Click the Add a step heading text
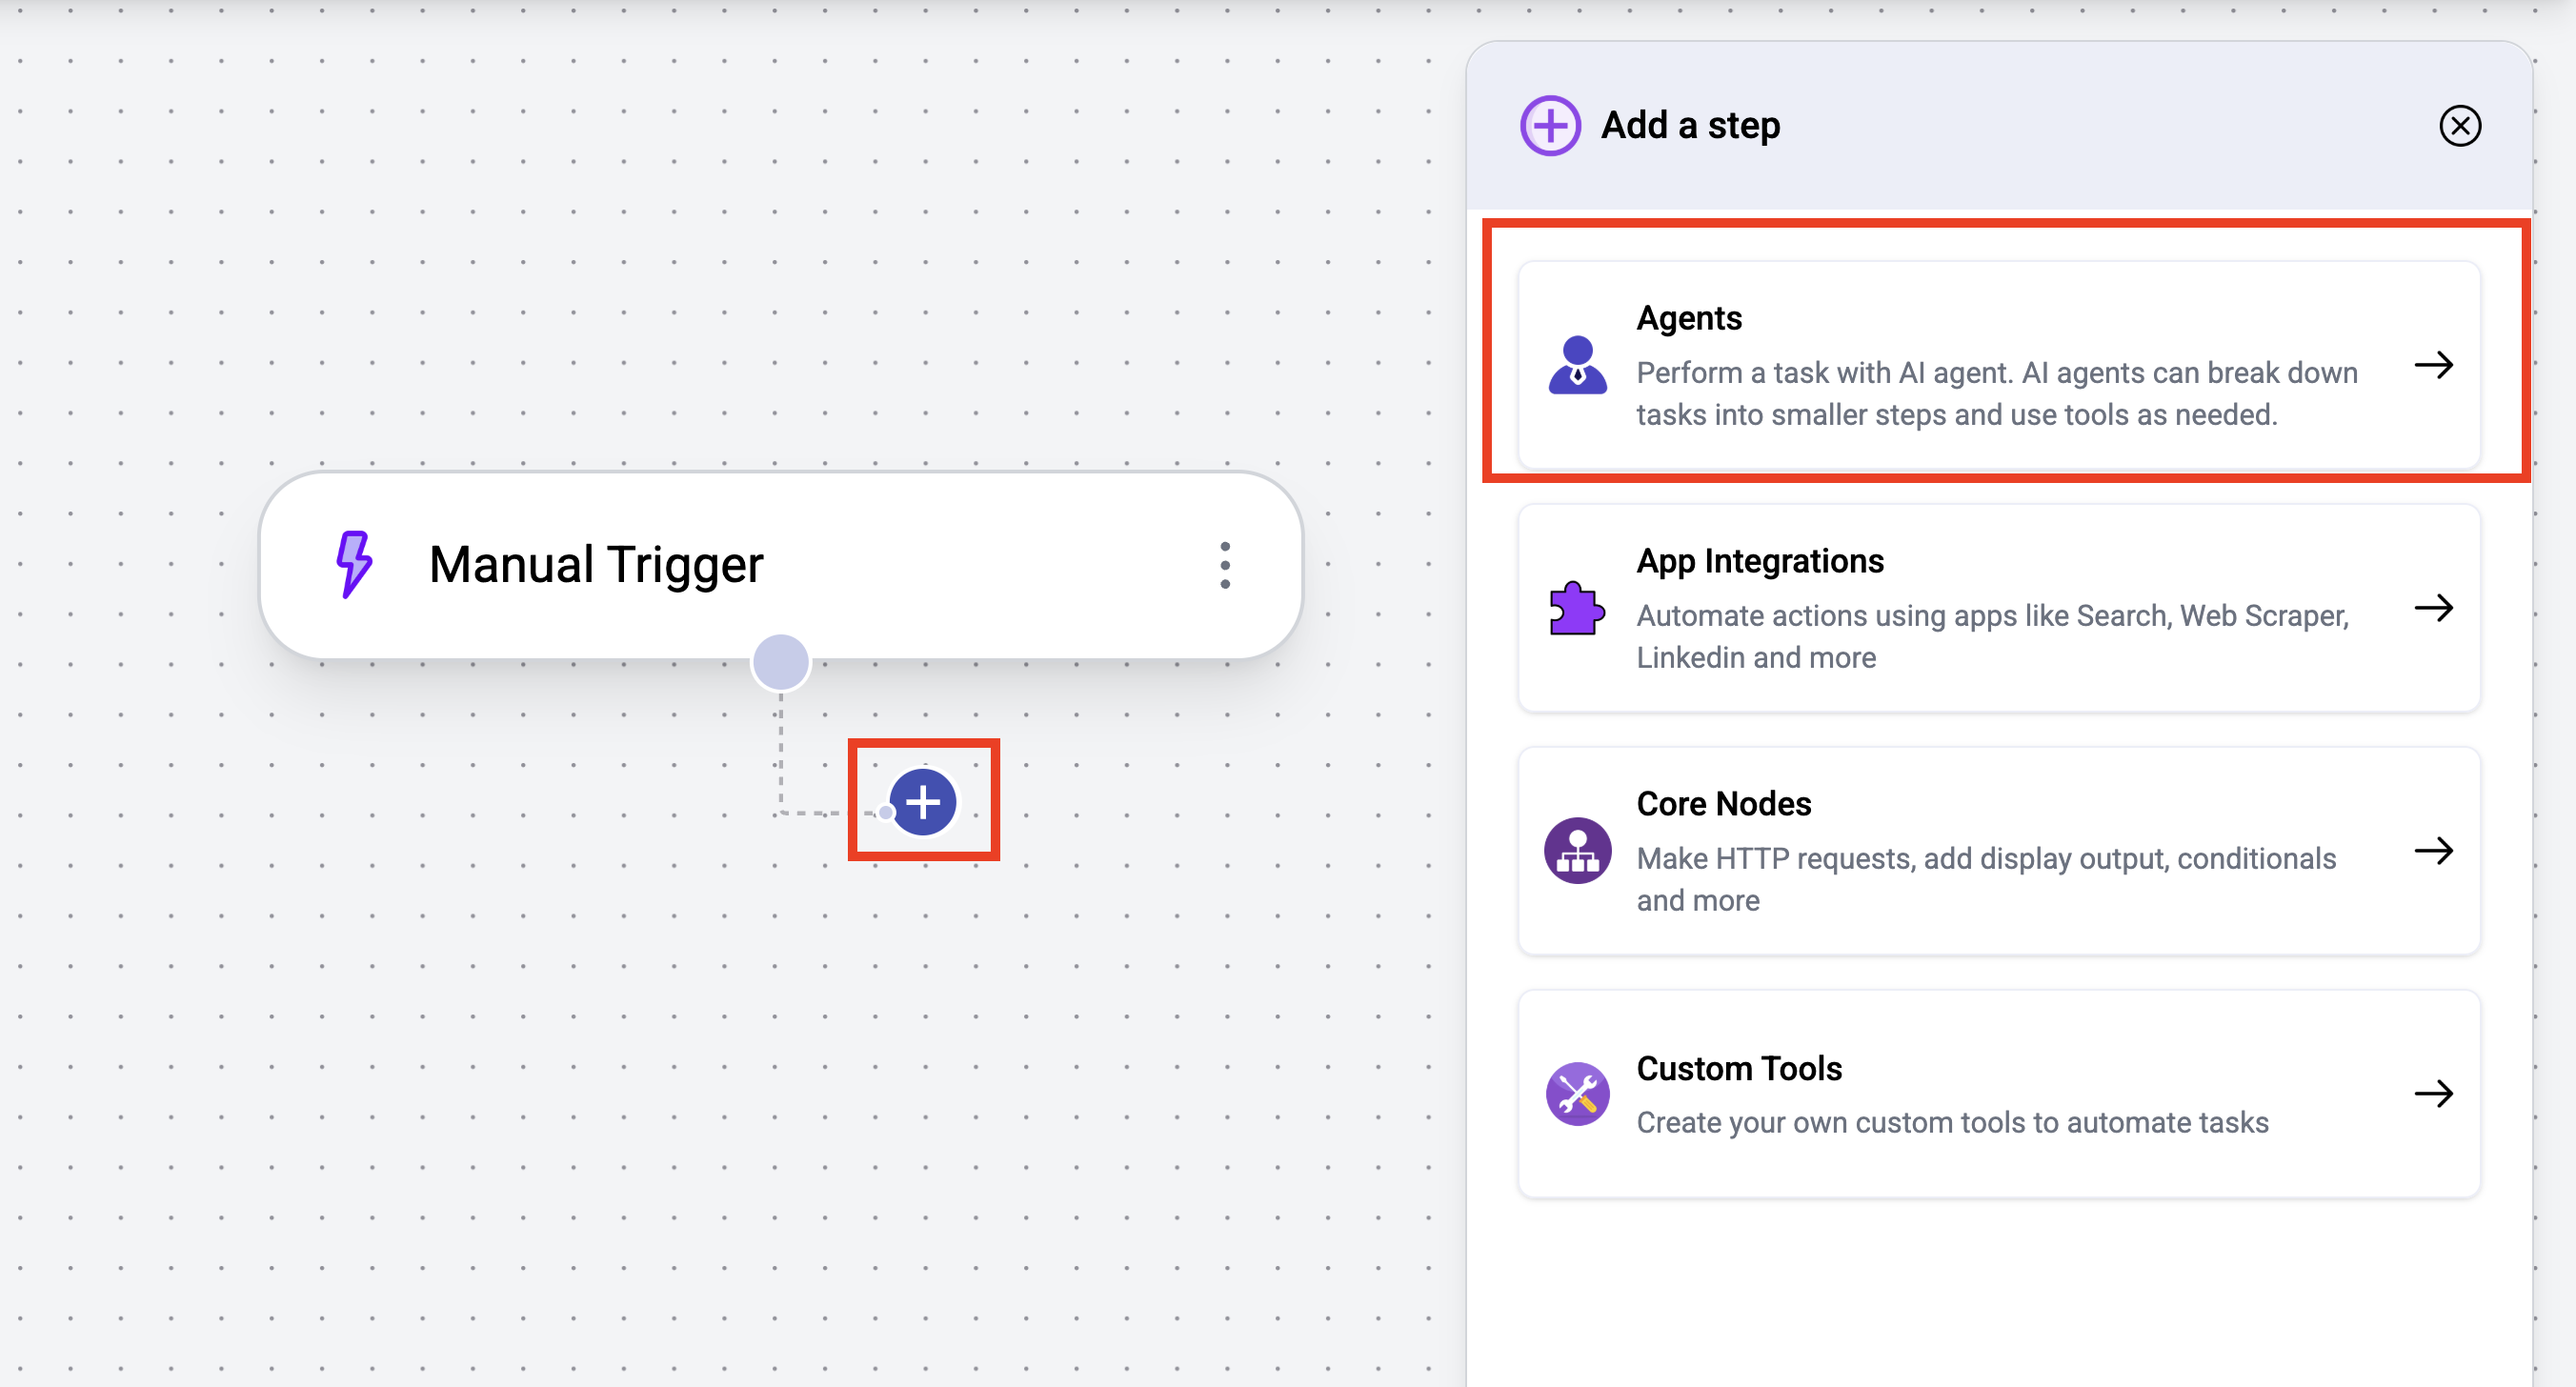 click(1690, 126)
